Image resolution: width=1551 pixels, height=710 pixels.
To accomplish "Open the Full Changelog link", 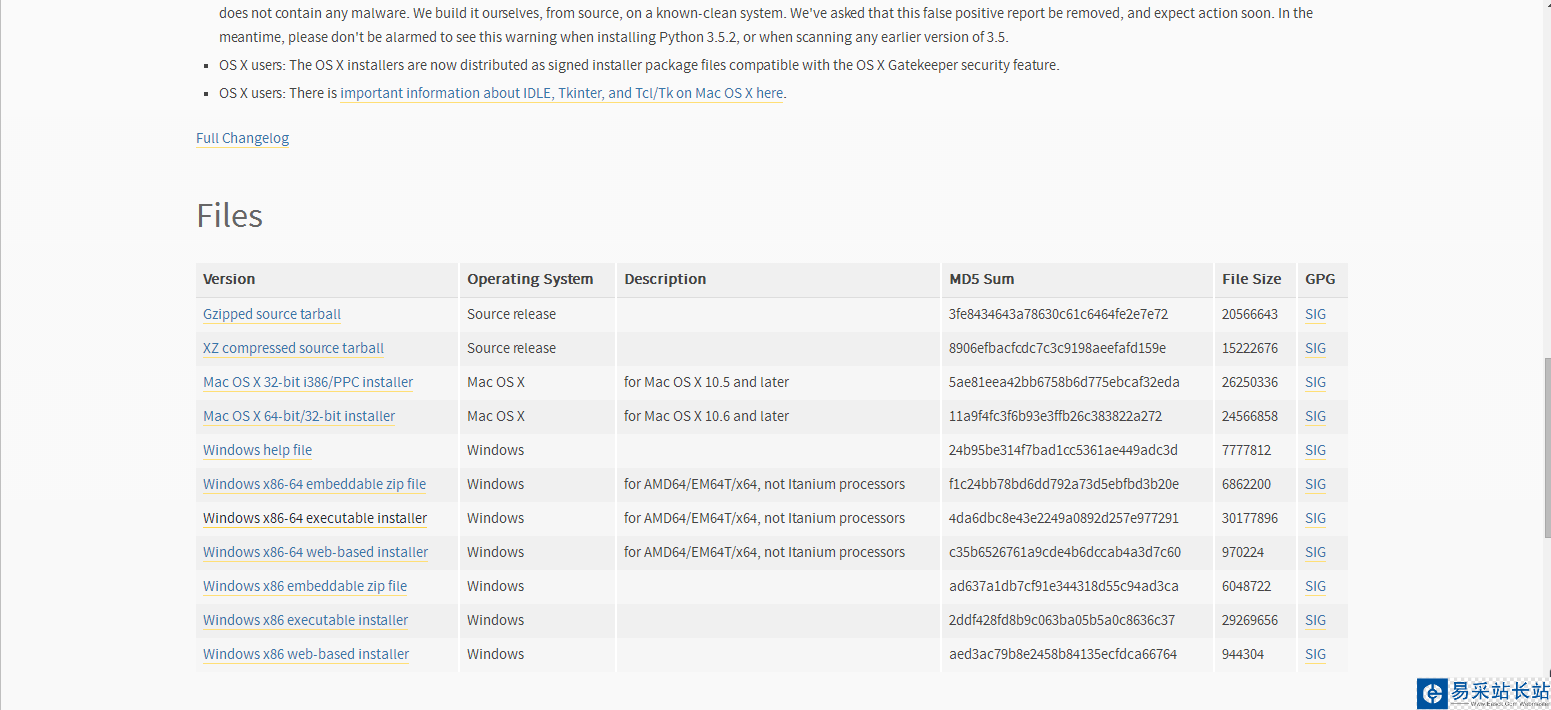I will click(x=242, y=138).
